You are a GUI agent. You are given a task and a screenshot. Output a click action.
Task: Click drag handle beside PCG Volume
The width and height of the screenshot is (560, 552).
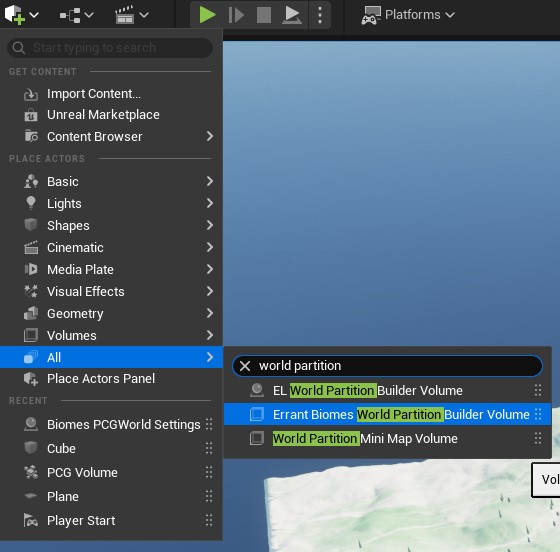[209, 472]
